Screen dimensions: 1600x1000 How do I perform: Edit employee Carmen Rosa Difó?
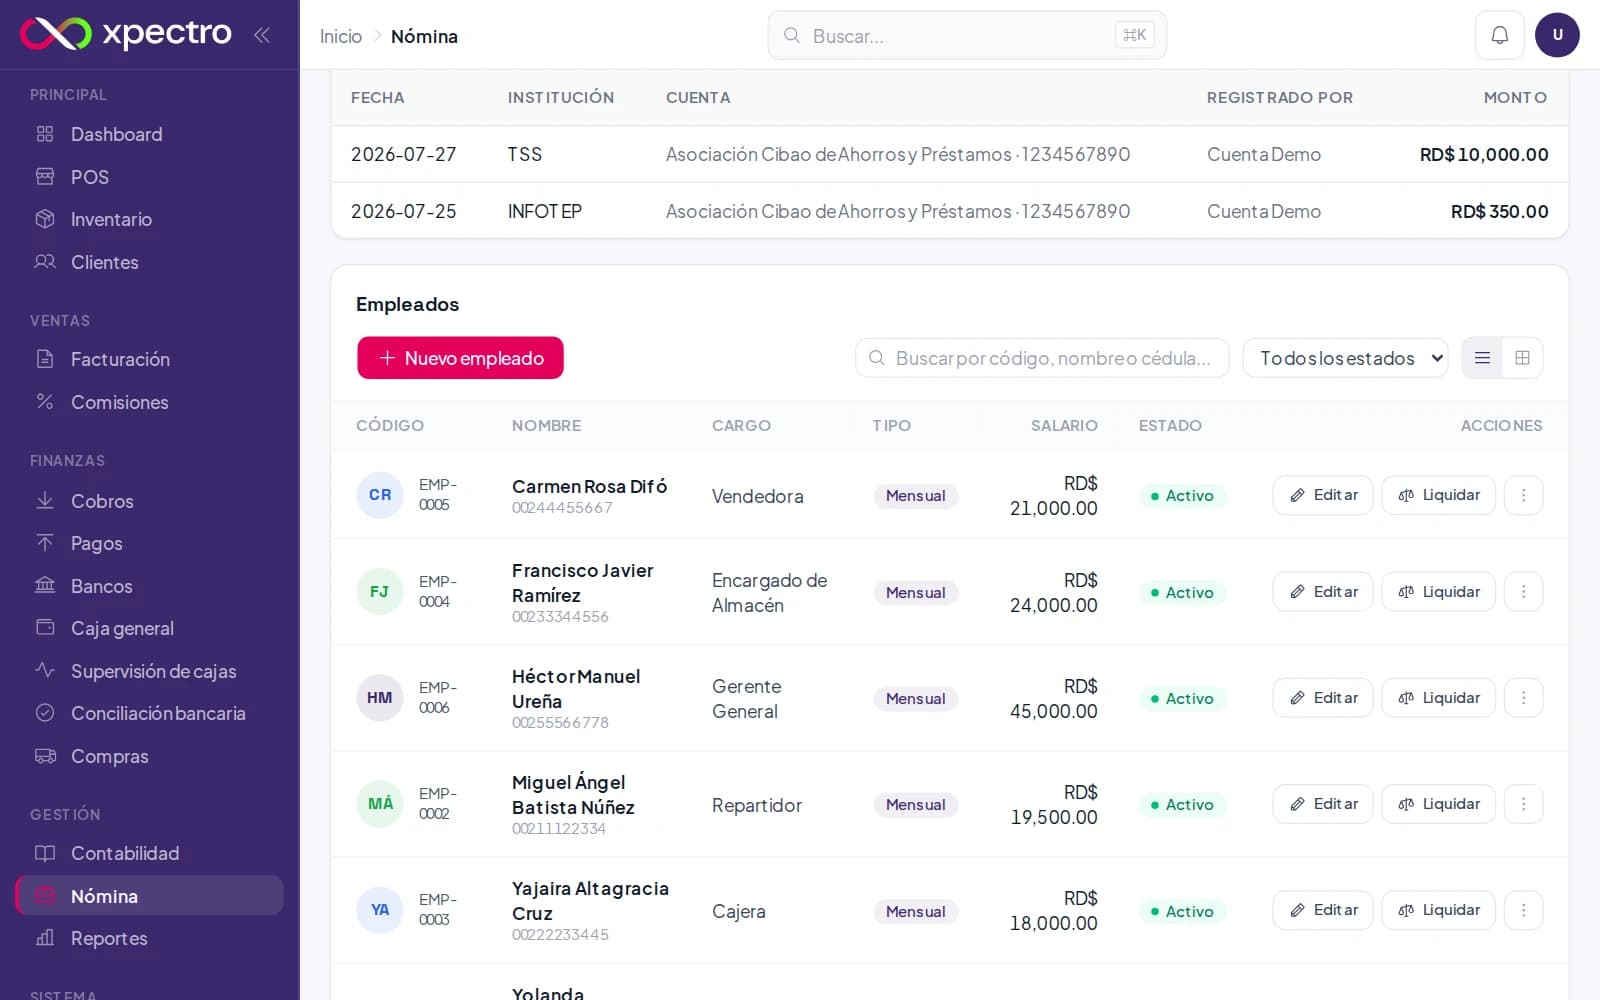[x=1322, y=495]
